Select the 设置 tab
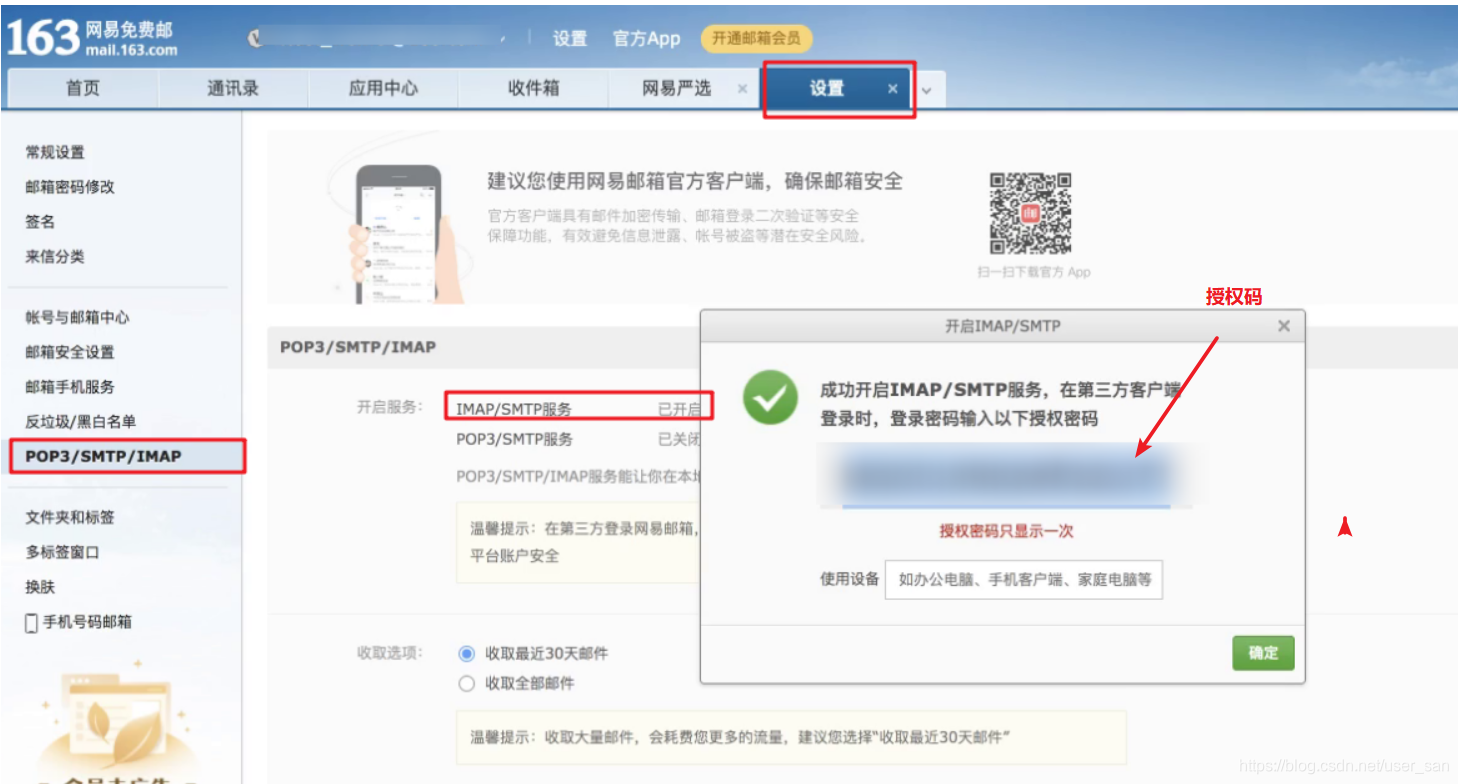Screen dimensions: 1458x784 coord(827,88)
